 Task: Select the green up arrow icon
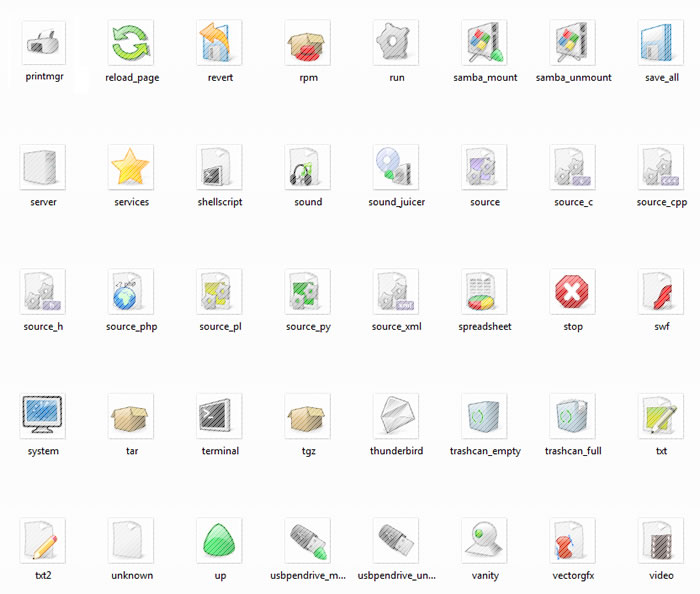(219, 541)
